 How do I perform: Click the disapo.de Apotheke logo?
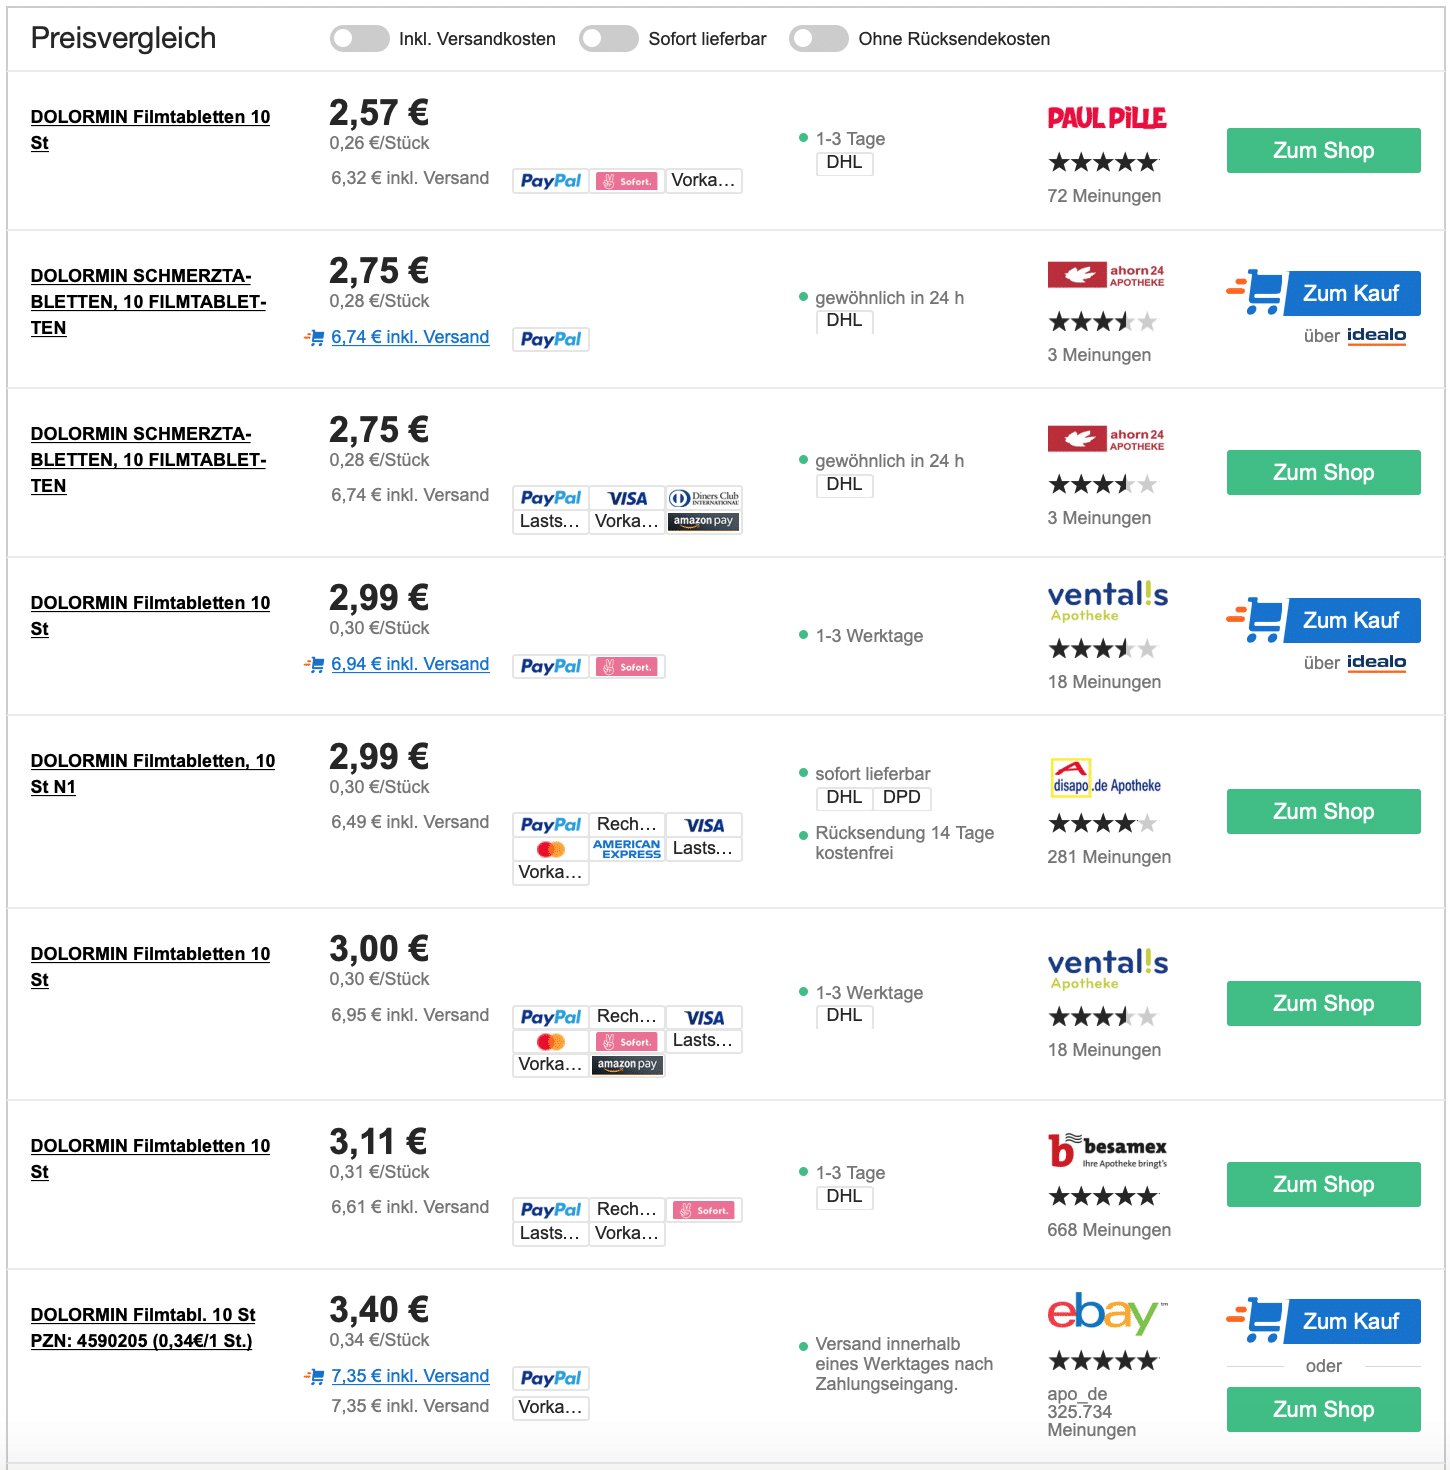point(1106,778)
